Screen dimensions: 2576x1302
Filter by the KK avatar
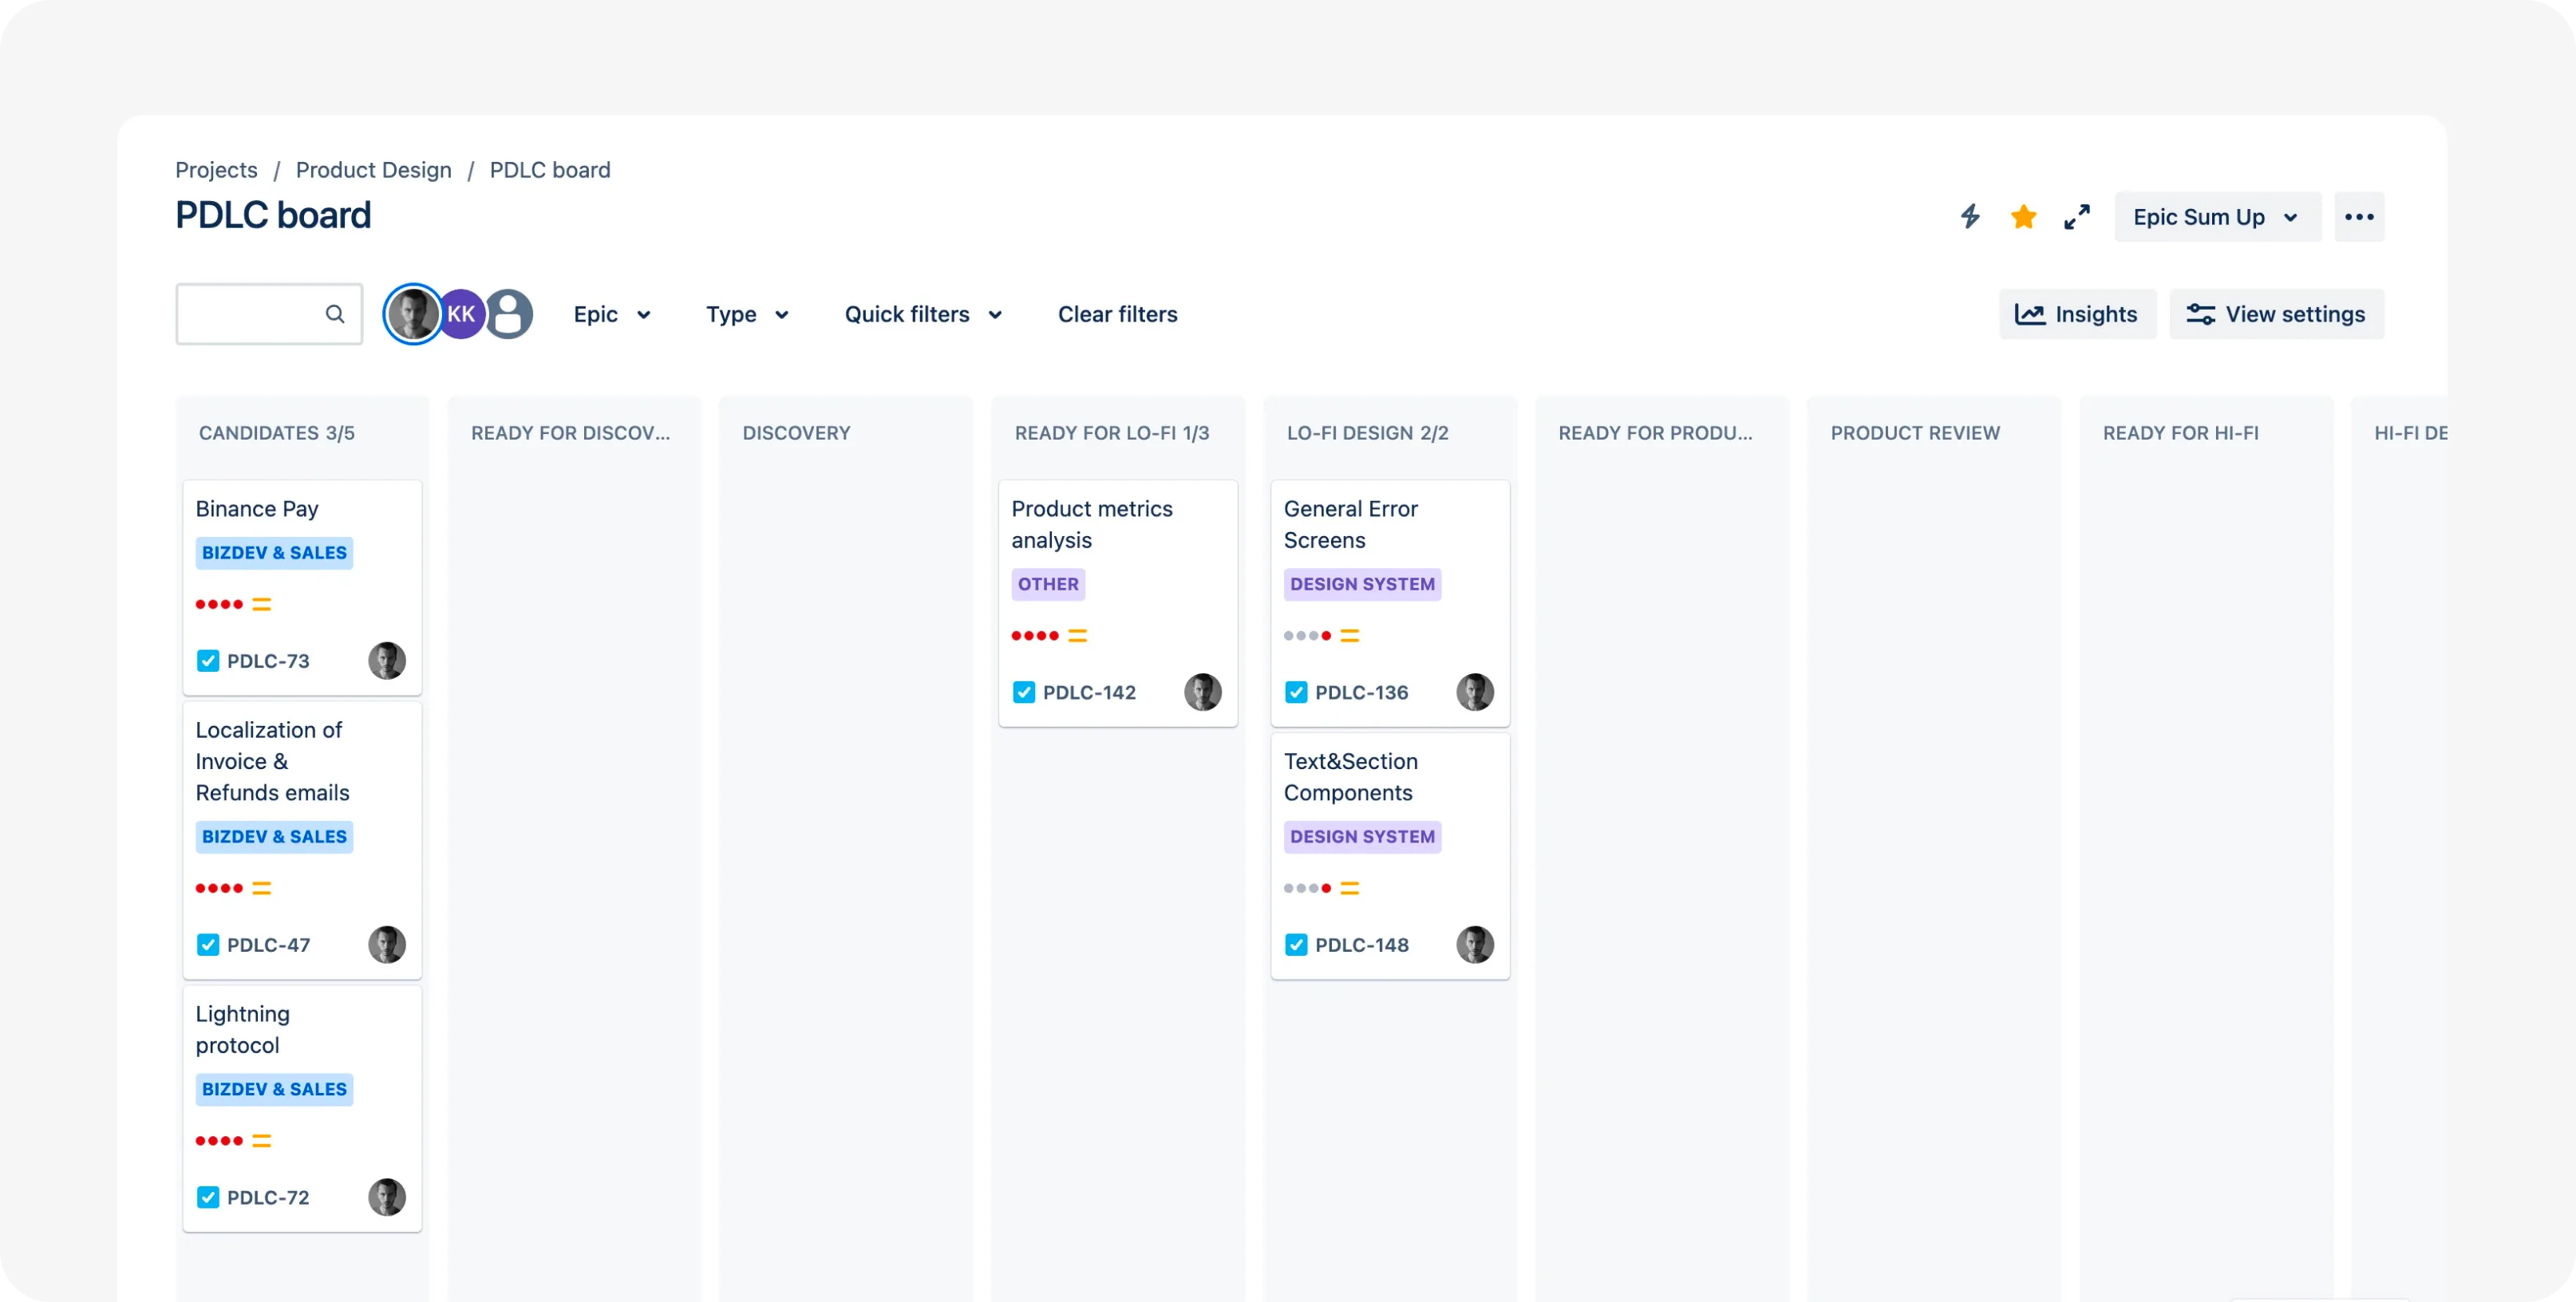[461, 314]
